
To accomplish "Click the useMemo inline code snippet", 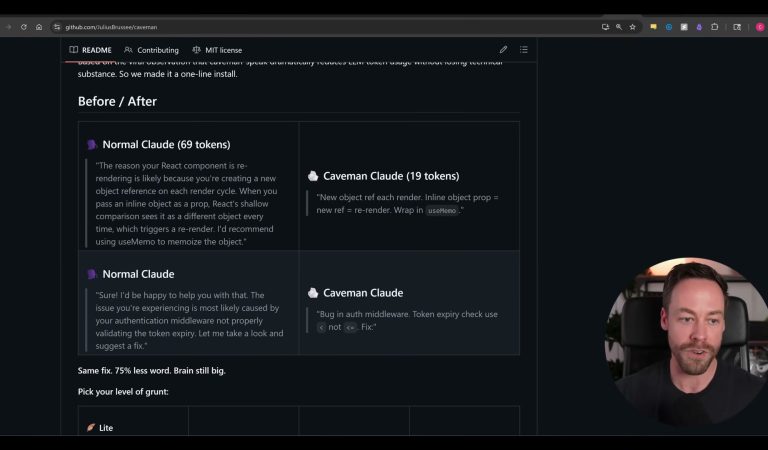I will [x=442, y=211].
